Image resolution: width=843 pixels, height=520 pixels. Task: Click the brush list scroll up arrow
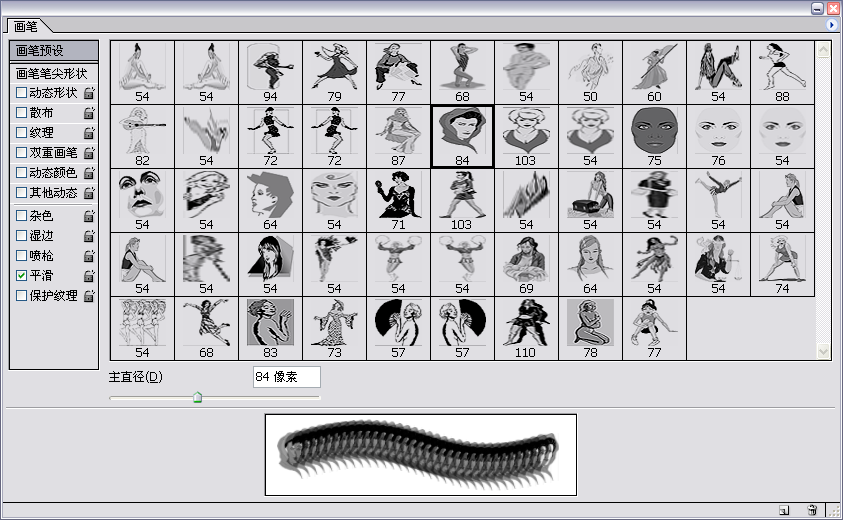(823, 51)
